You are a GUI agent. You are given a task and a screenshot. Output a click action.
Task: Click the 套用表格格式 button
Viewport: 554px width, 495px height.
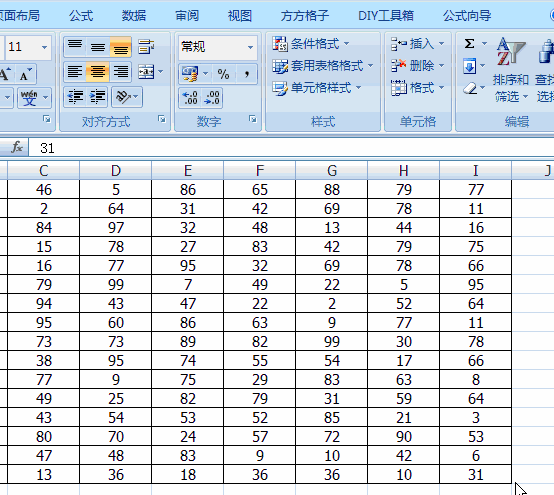click(x=323, y=66)
